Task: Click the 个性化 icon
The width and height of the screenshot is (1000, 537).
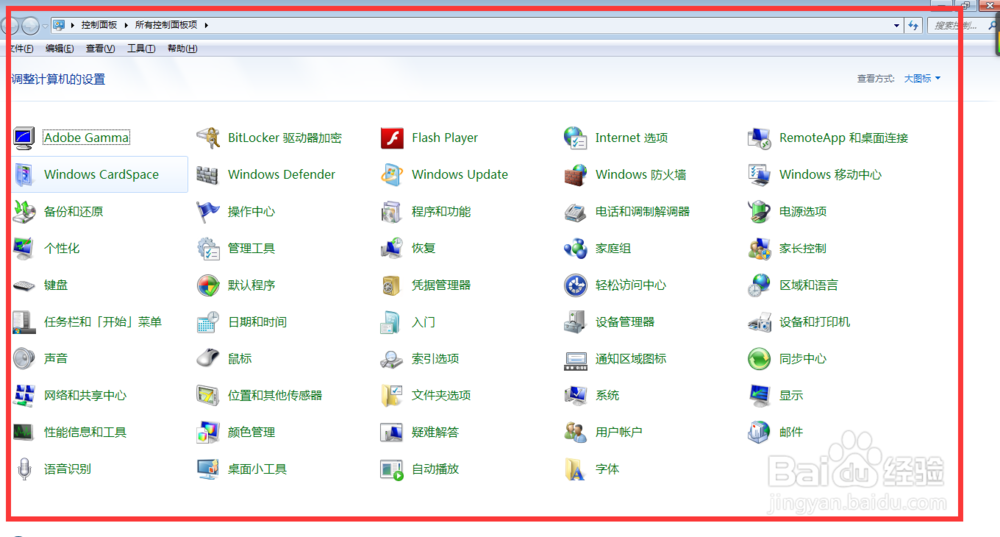Action: (24, 248)
